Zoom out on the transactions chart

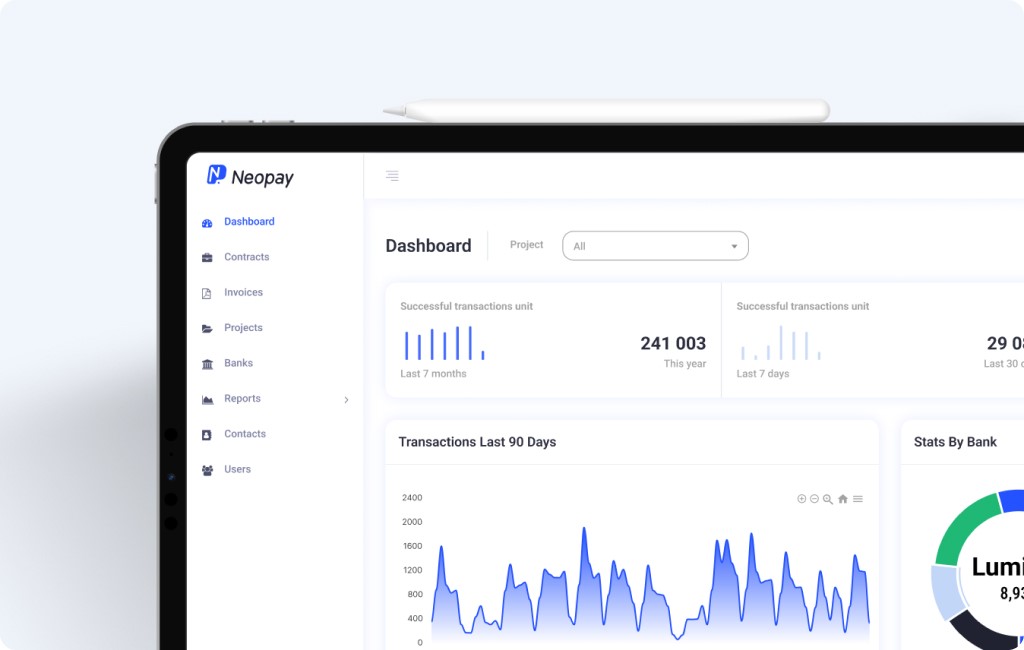click(x=814, y=498)
